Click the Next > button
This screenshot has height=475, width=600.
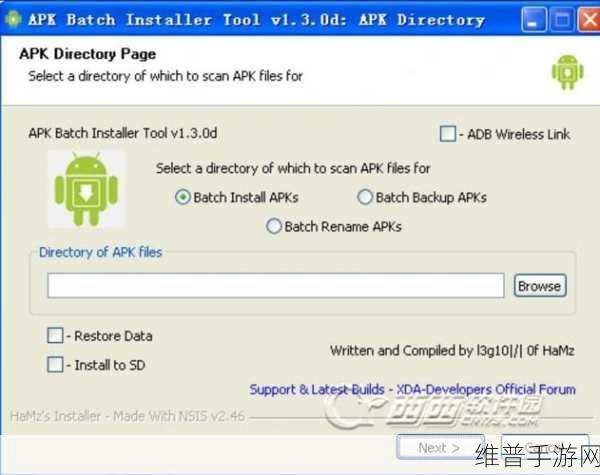[x=440, y=447]
